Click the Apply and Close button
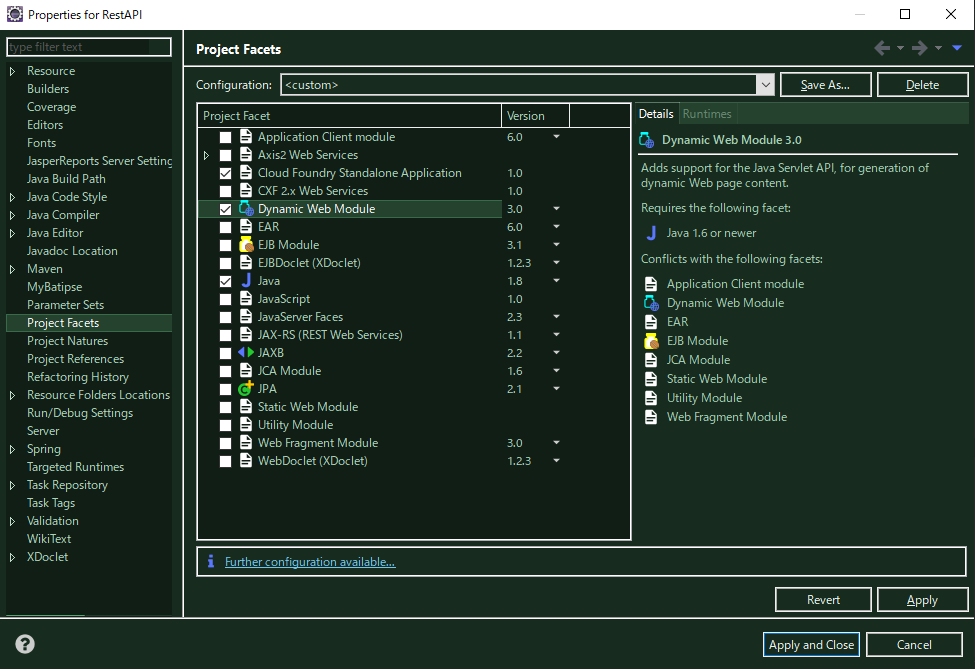This screenshot has height=669, width=975. (x=810, y=644)
